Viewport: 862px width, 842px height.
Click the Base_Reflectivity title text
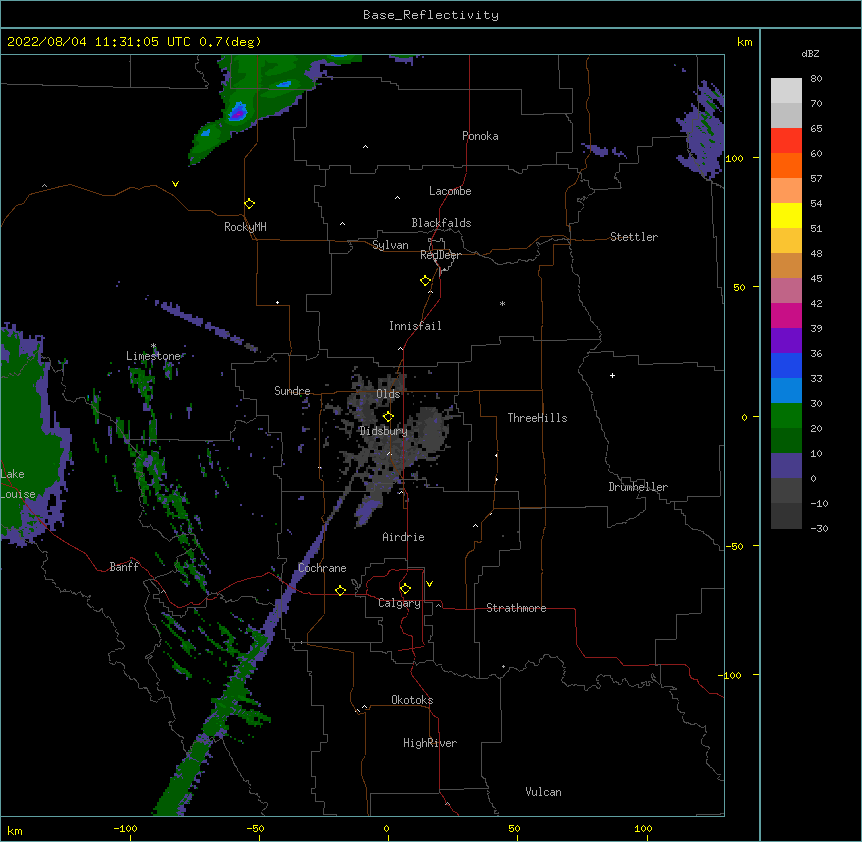(x=431, y=15)
